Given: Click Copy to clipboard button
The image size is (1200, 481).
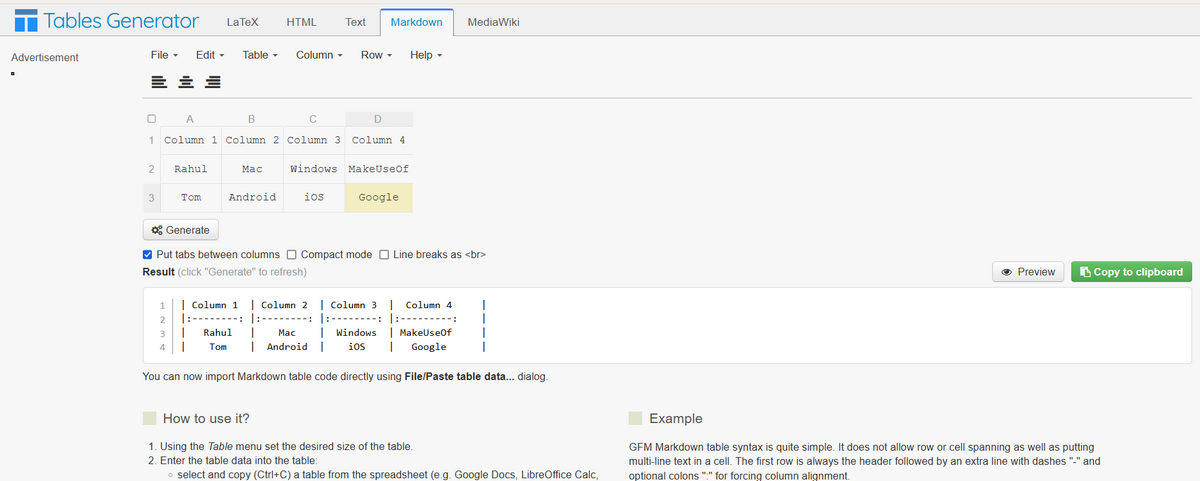Looking at the screenshot, I should point(1131,272).
